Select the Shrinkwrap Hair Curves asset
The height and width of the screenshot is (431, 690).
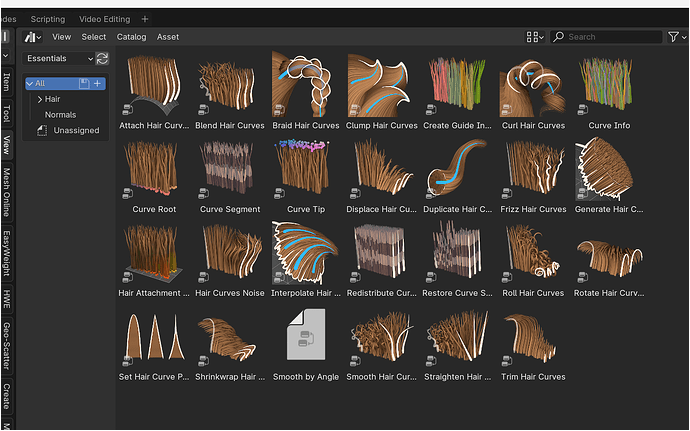click(230, 343)
